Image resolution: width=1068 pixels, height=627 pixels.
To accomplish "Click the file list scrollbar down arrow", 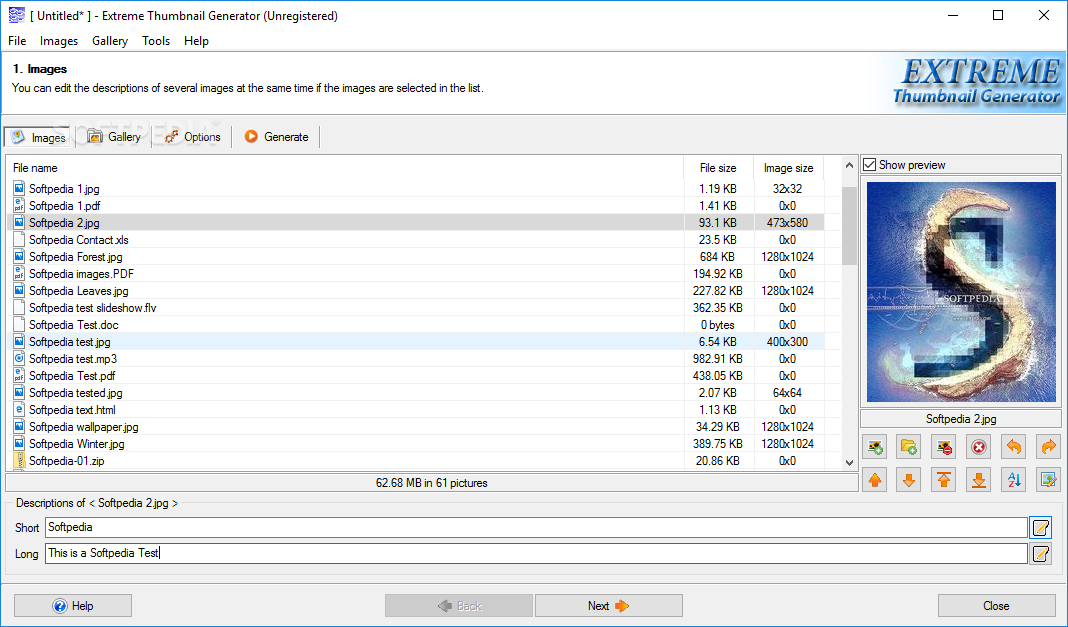I will [x=849, y=462].
